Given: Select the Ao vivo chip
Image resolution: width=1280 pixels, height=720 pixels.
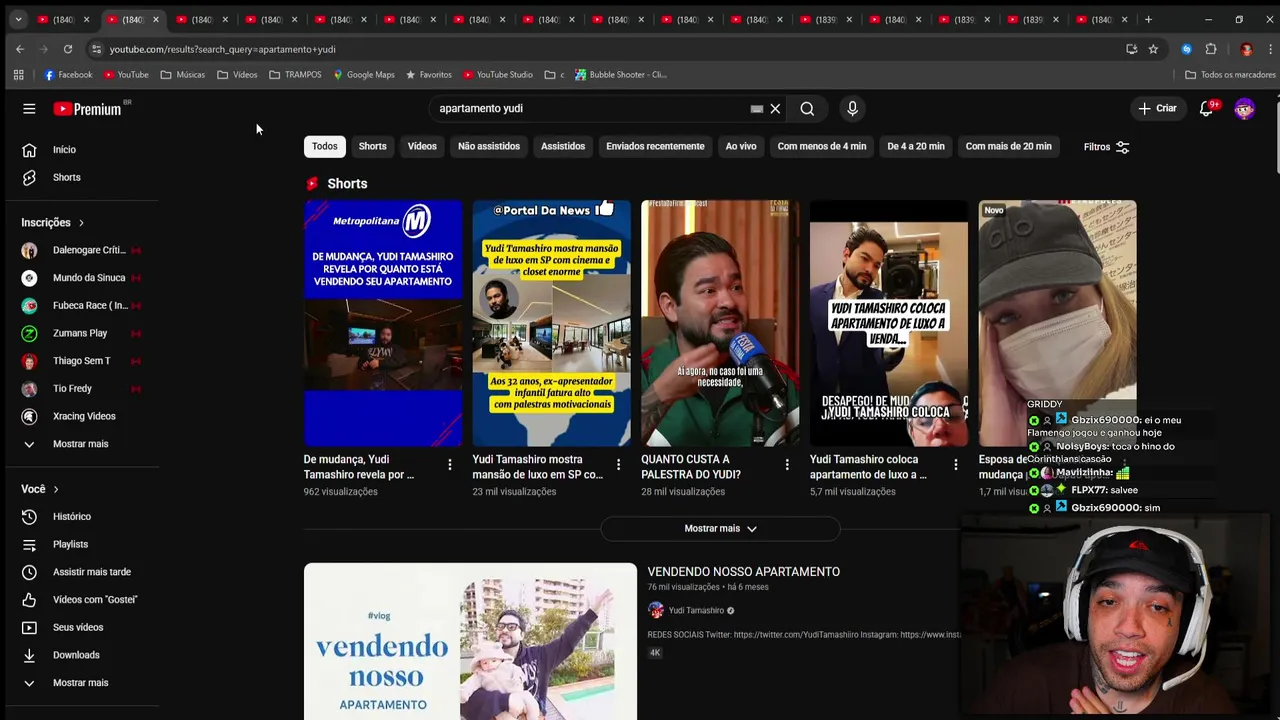Looking at the screenshot, I should coord(741,146).
